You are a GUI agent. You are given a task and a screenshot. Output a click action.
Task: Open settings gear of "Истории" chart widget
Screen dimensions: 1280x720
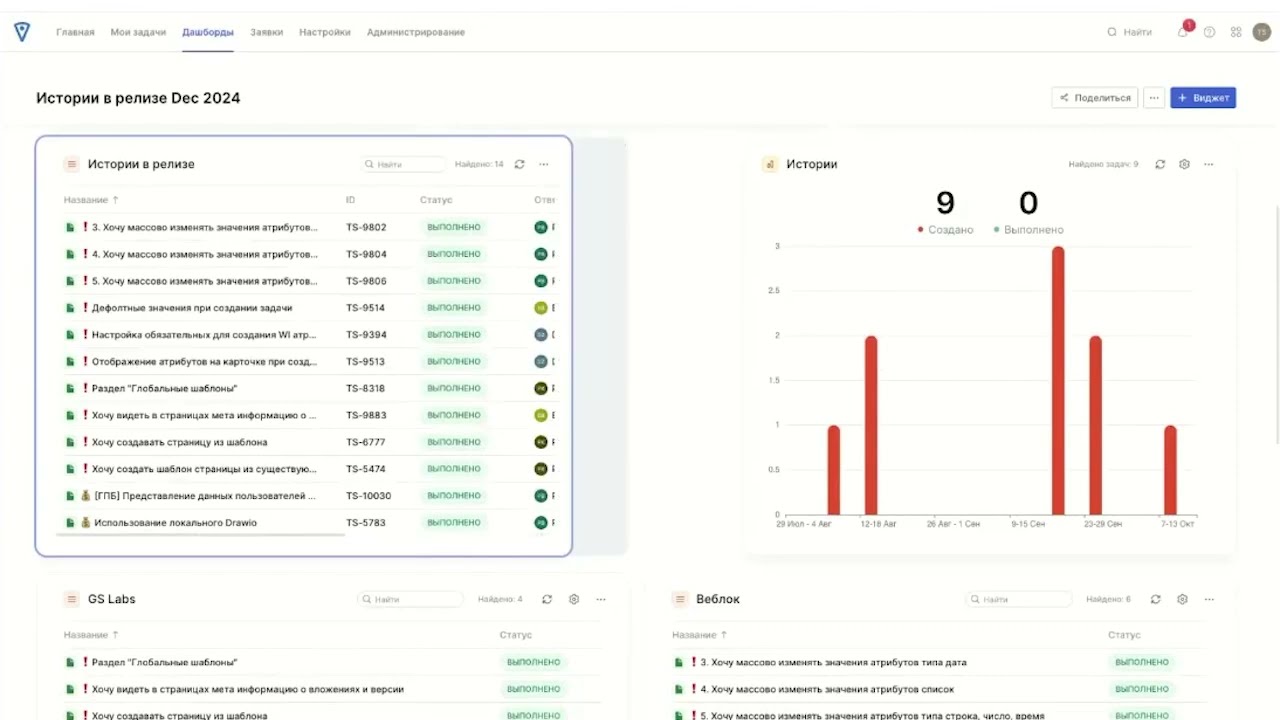(1184, 164)
